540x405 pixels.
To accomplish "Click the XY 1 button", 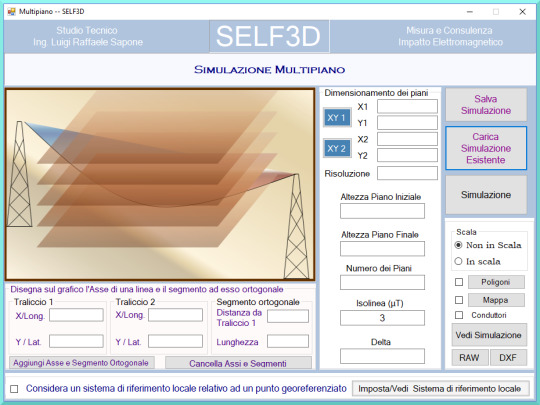I will pos(337,118).
